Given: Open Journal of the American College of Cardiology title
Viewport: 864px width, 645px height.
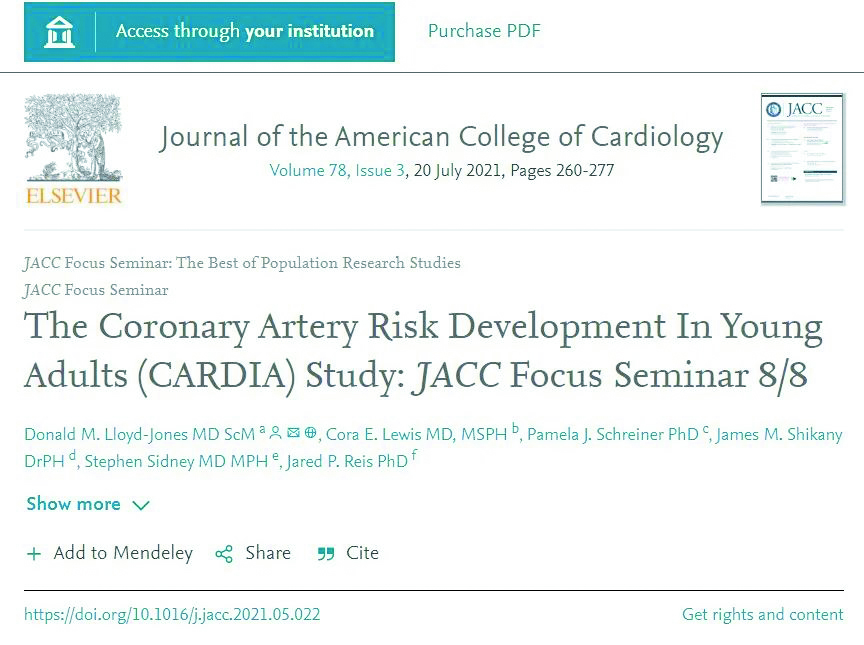Looking at the screenshot, I should (x=441, y=138).
